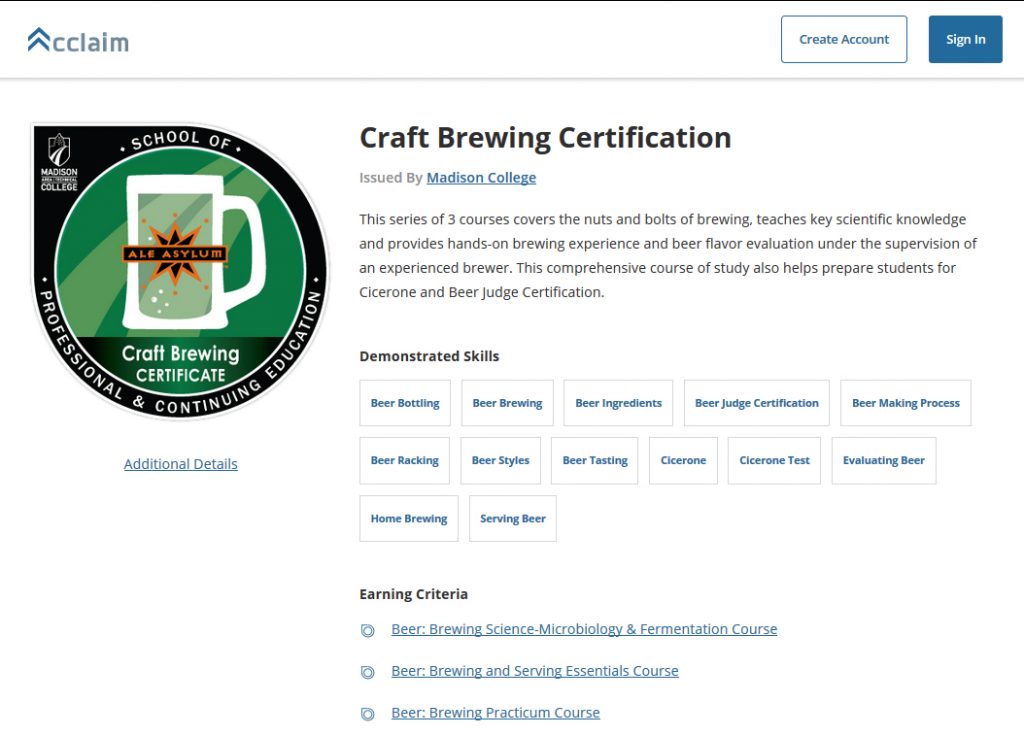
Task: Select the Serving Beer skill tag
Action: 512,518
